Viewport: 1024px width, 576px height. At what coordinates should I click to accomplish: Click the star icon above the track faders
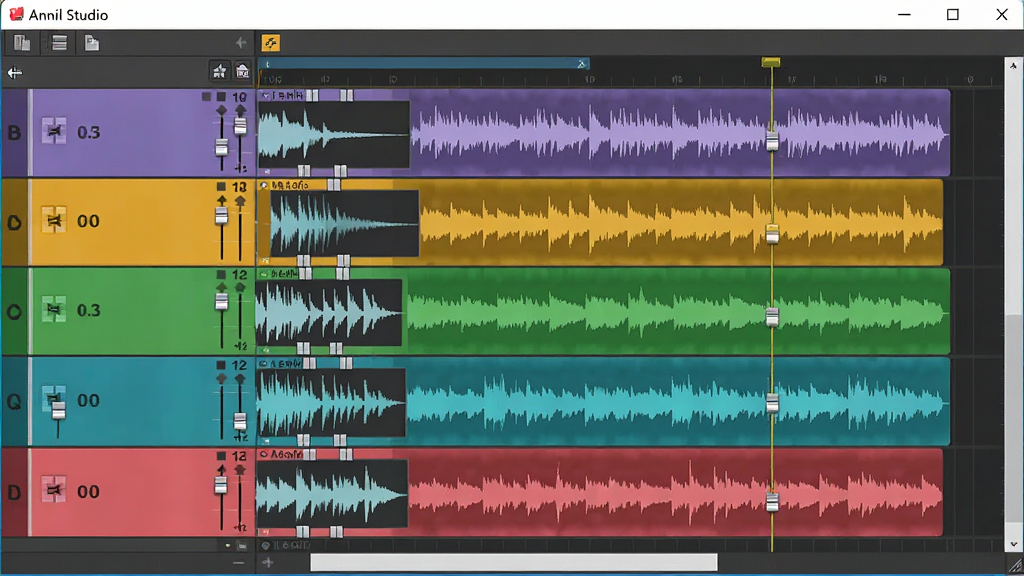(219, 71)
